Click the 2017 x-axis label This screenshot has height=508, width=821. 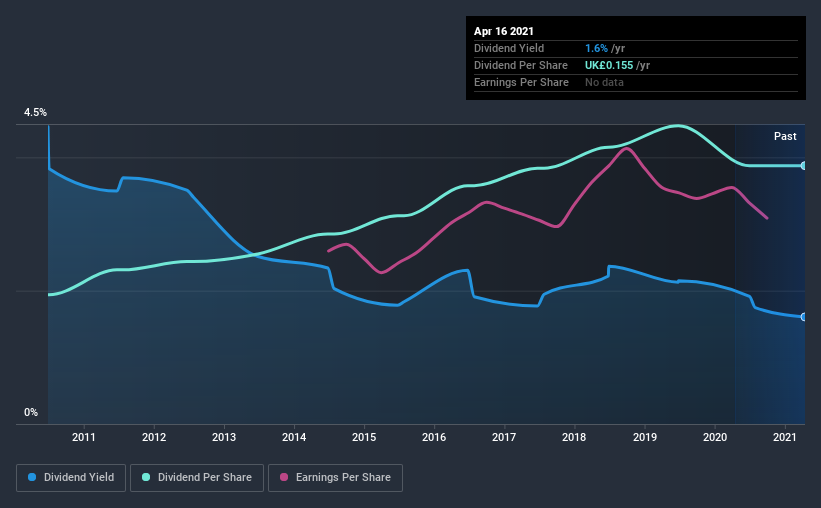coord(504,437)
